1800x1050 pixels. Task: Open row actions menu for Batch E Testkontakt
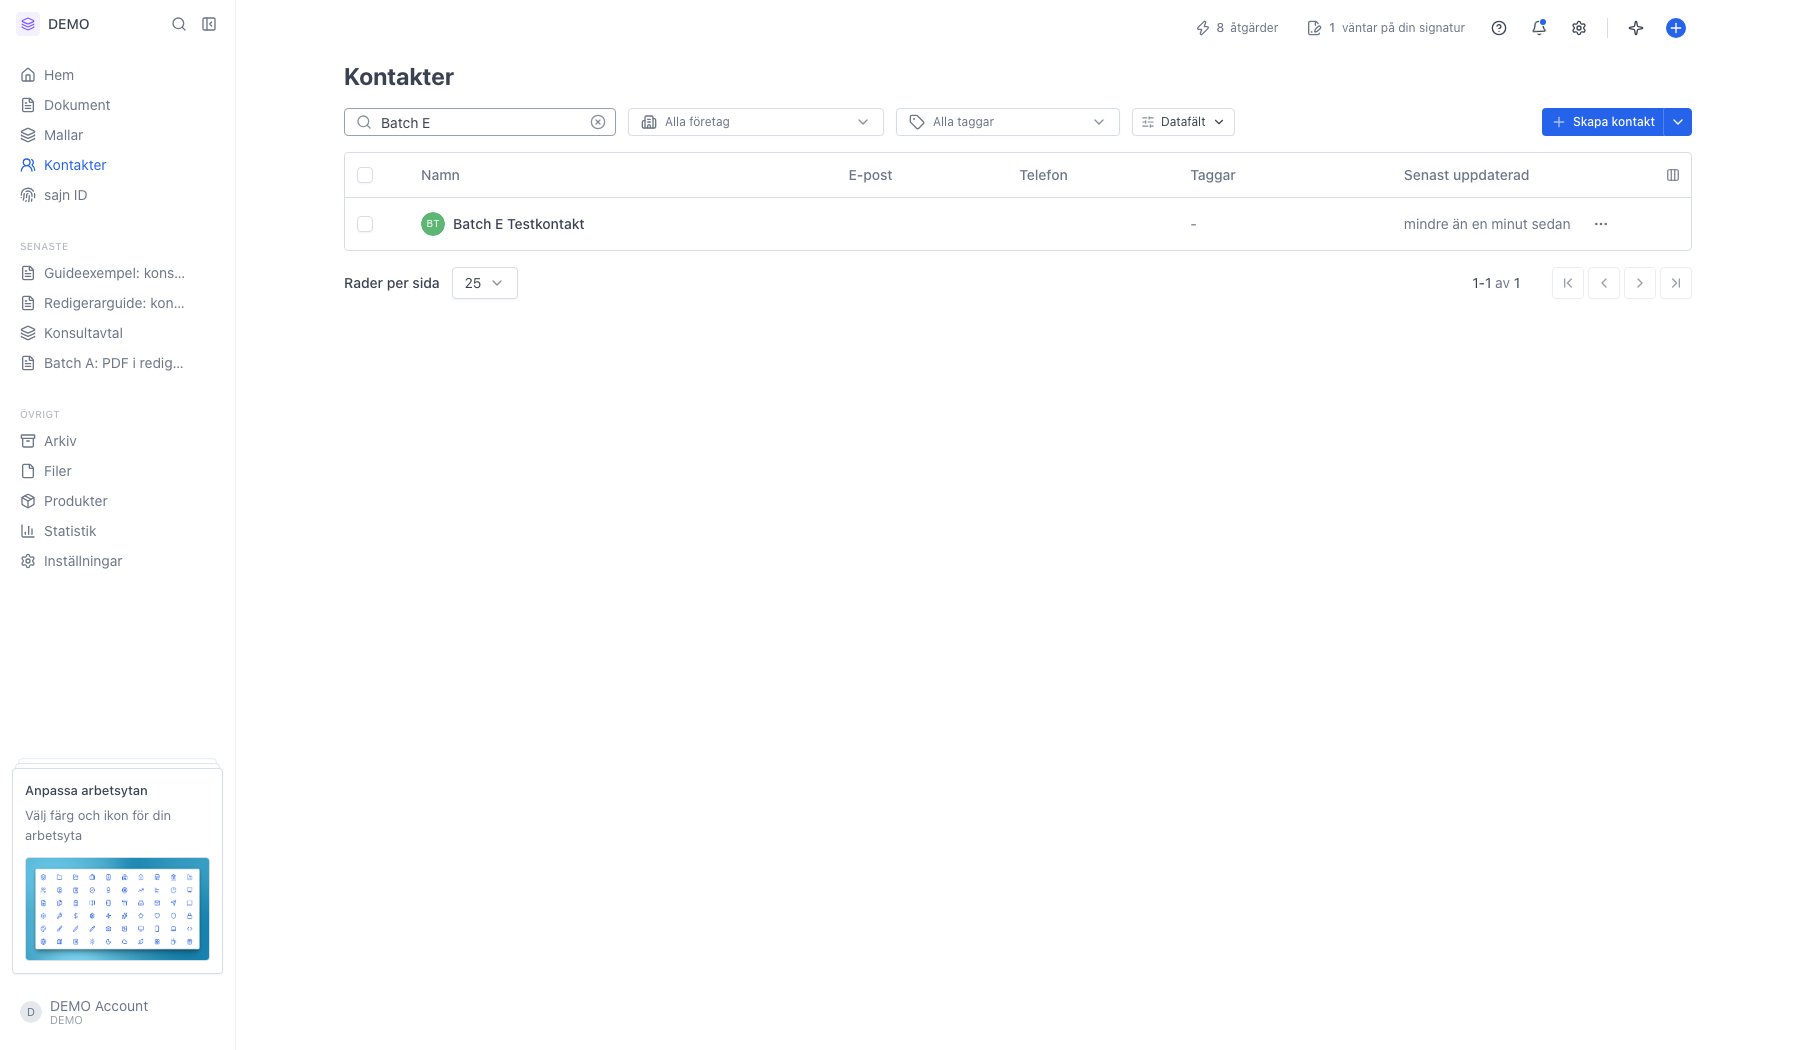1601,224
